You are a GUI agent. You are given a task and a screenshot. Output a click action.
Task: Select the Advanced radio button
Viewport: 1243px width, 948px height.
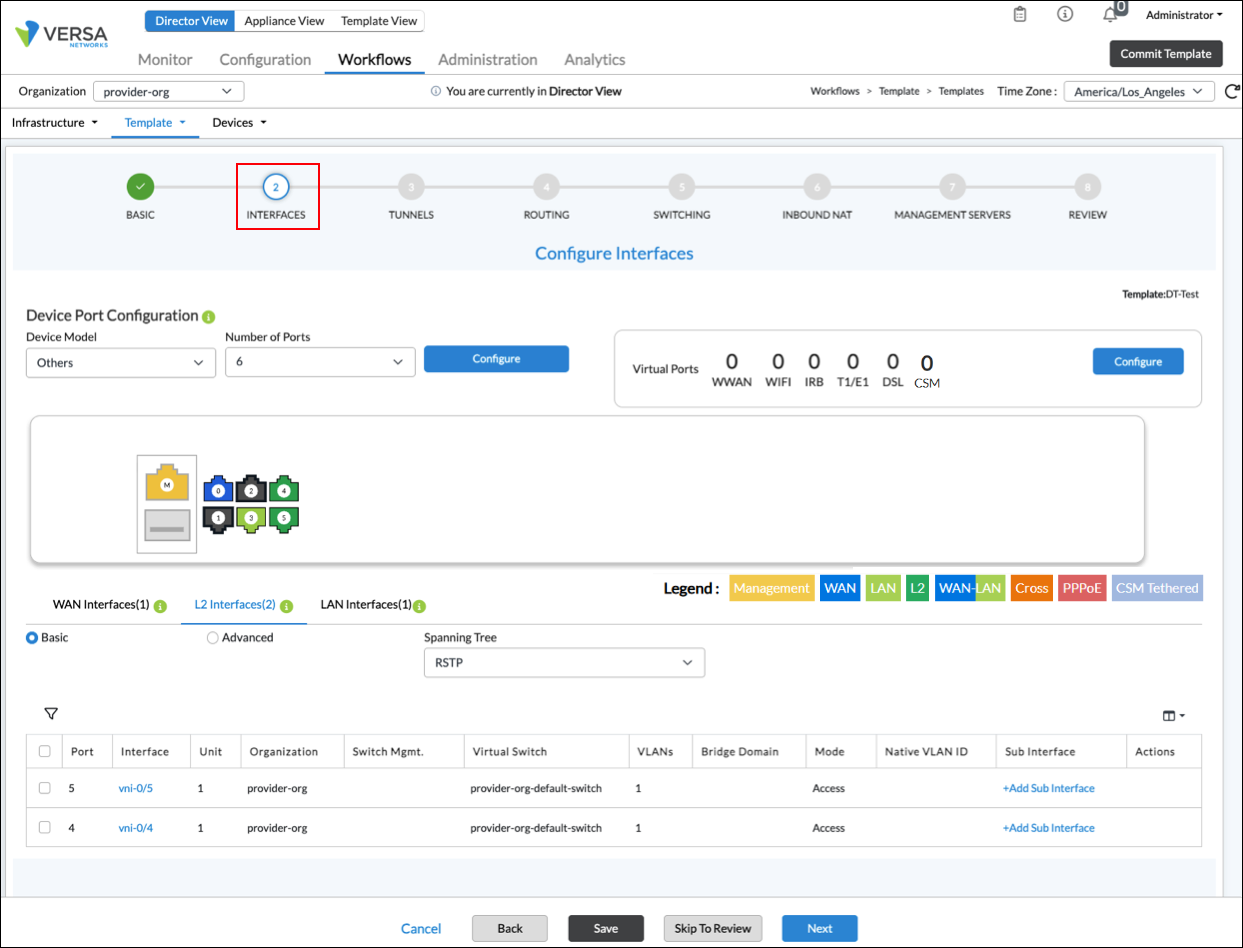[x=211, y=637]
